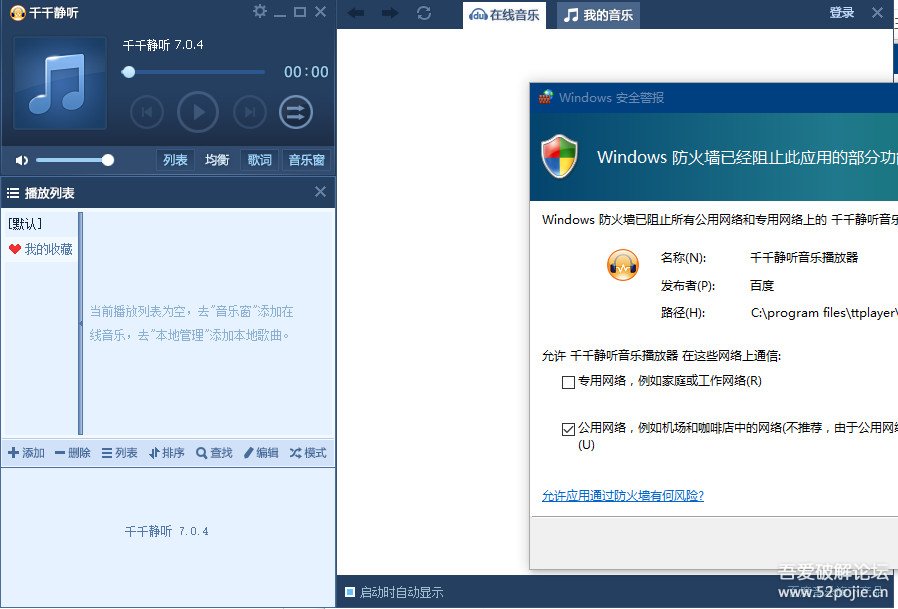Close the 千千静听 player window

tap(321, 11)
